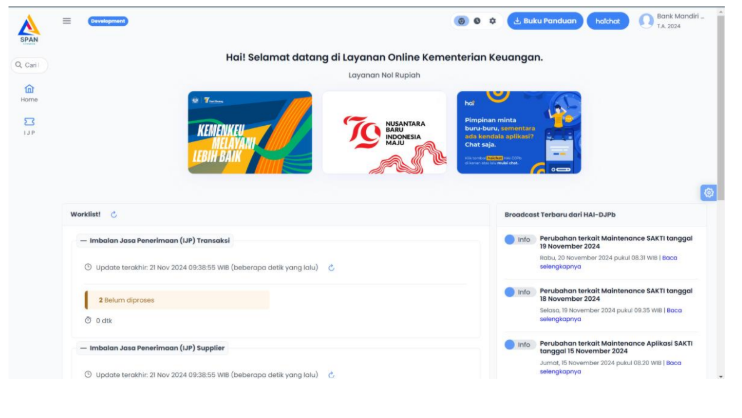
Task: Go to Home in sidebar
Action: coord(29,92)
